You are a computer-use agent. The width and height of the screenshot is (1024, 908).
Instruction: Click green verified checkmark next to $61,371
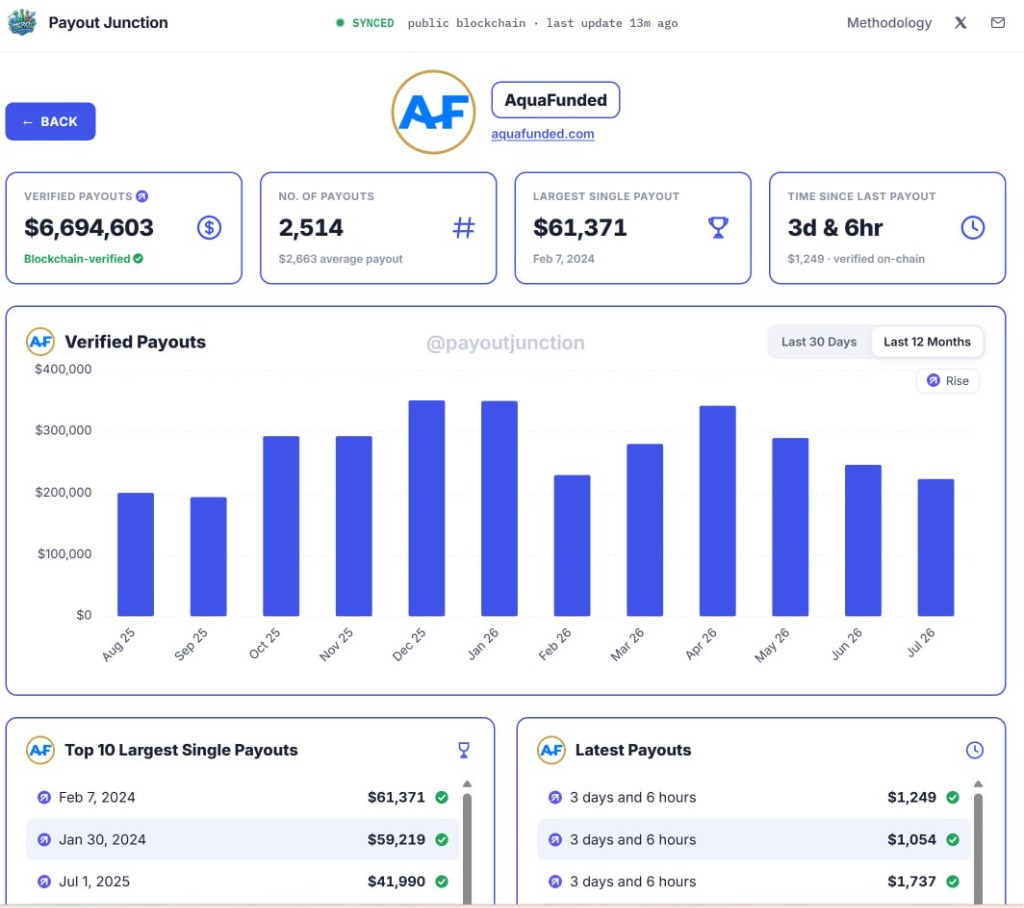[x=441, y=798]
